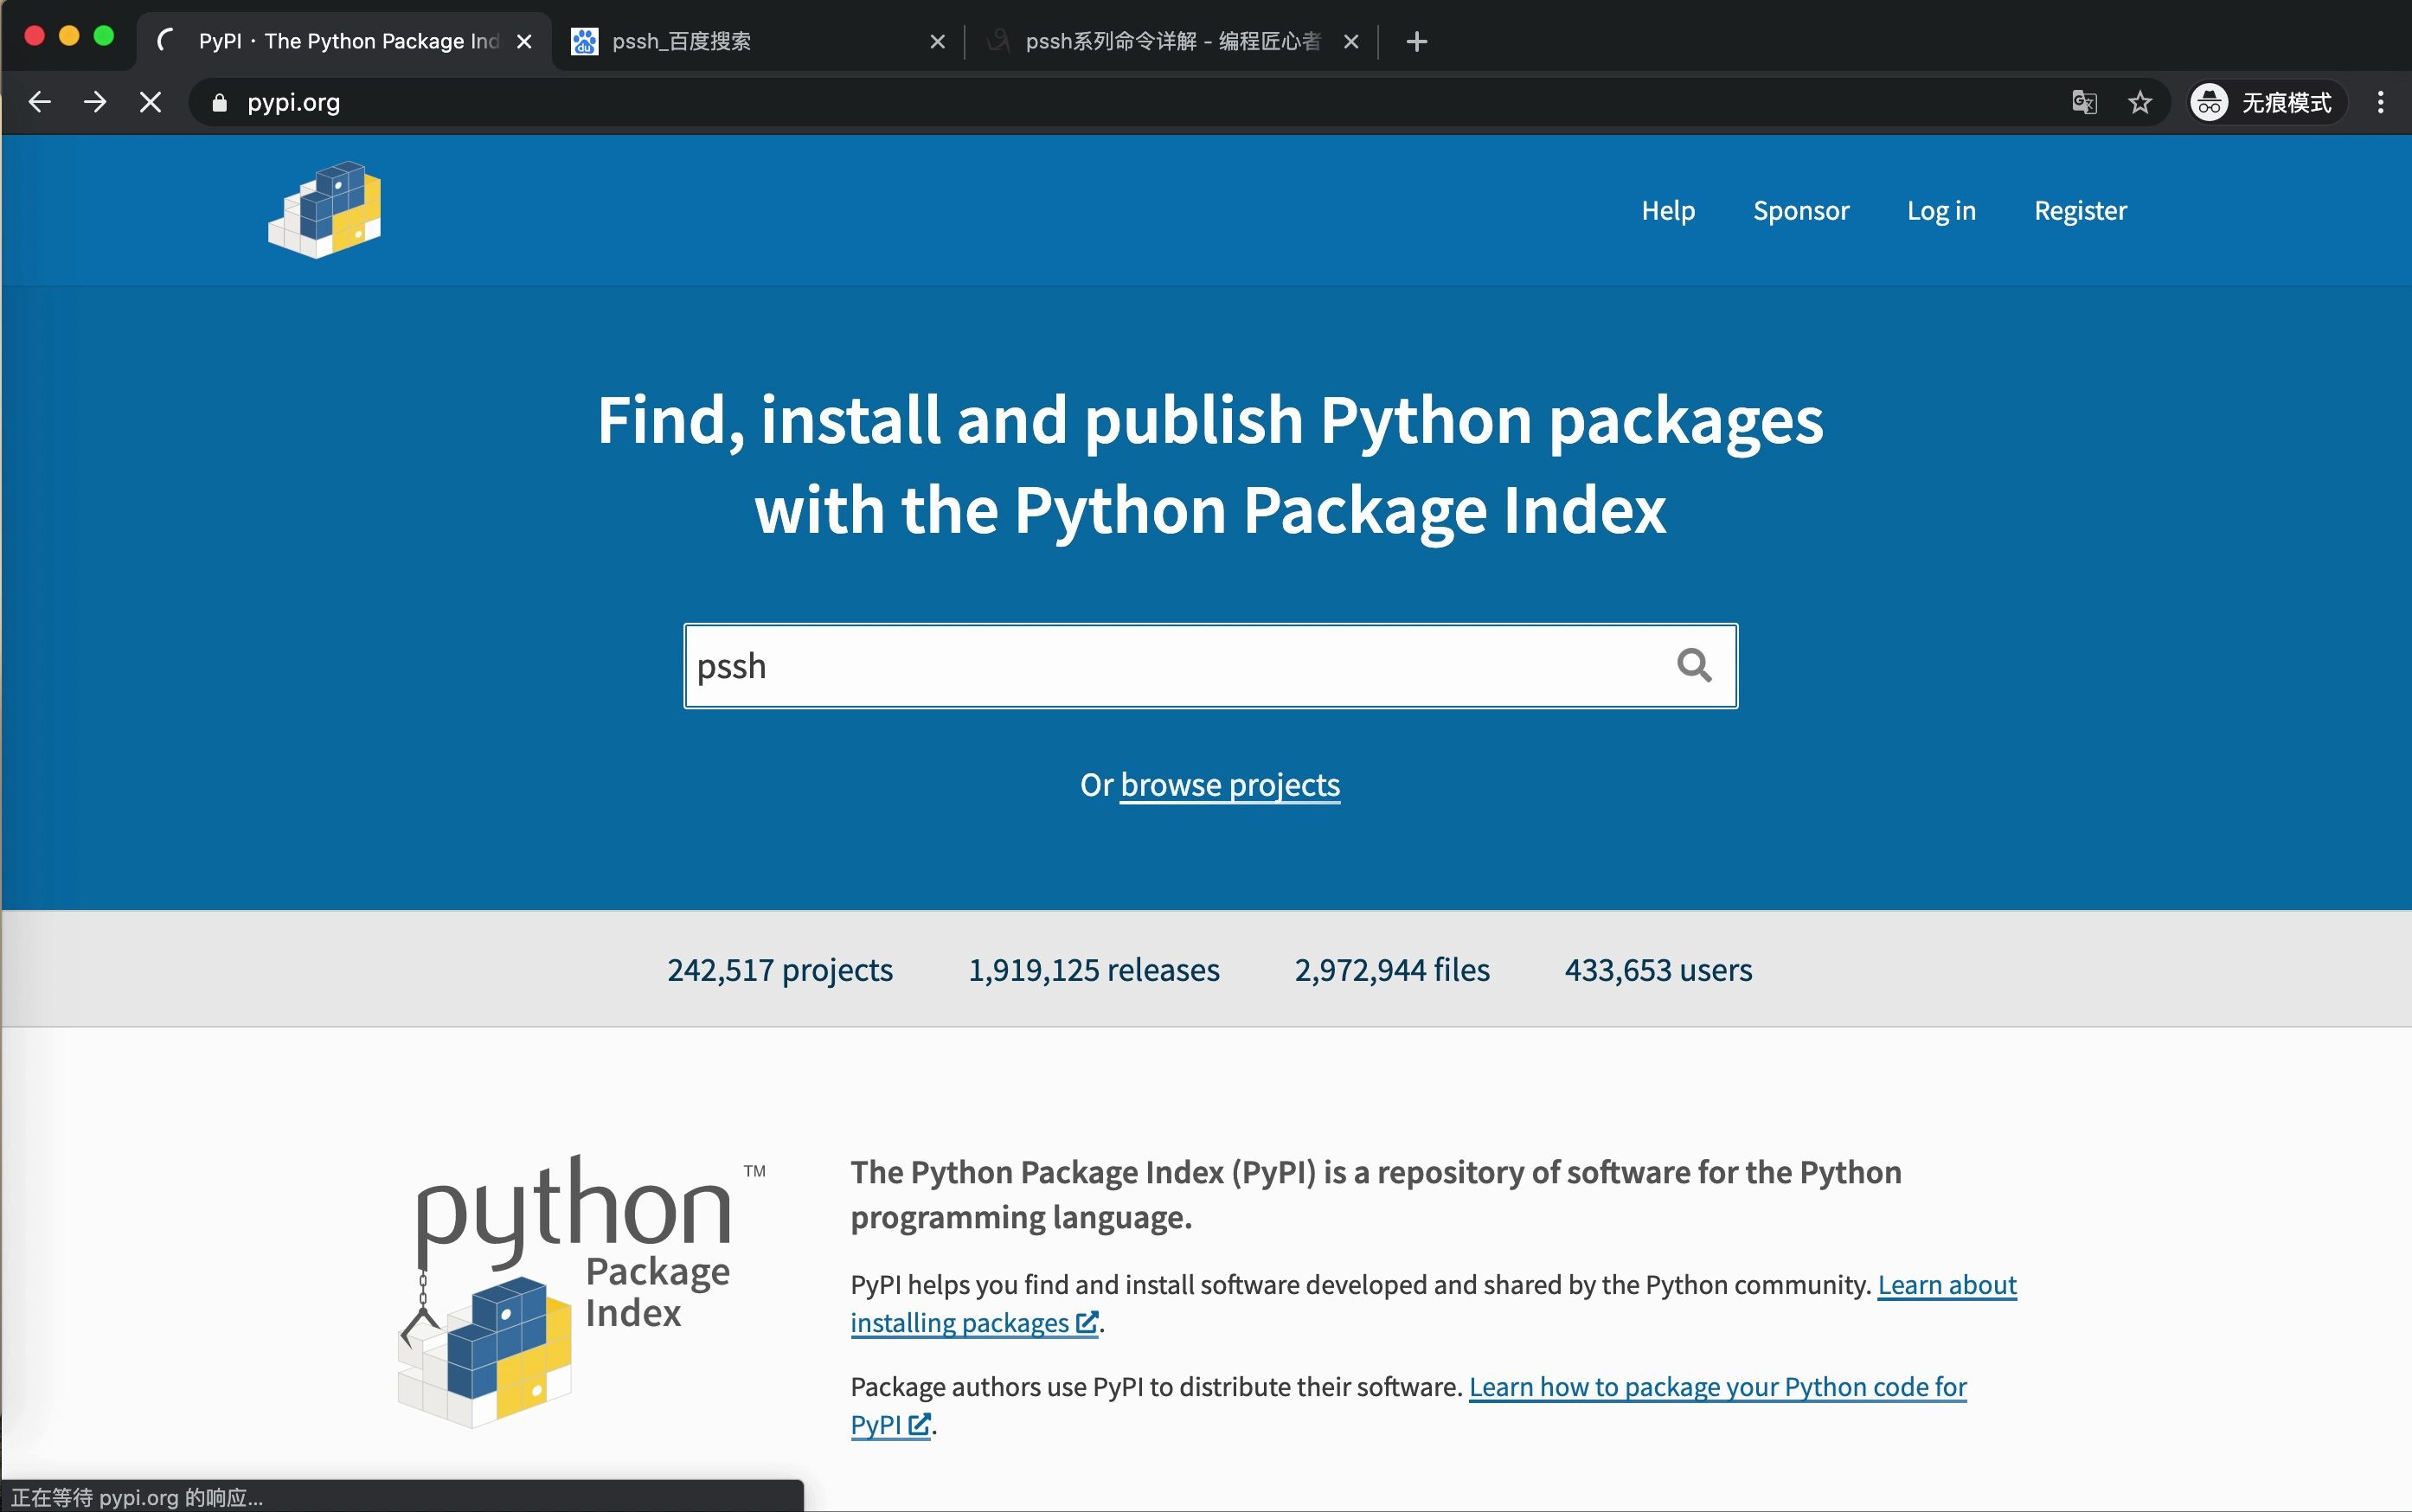
Task: Close the pssh系列命令详解 tab
Action: pyautogui.click(x=1350, y=41)
